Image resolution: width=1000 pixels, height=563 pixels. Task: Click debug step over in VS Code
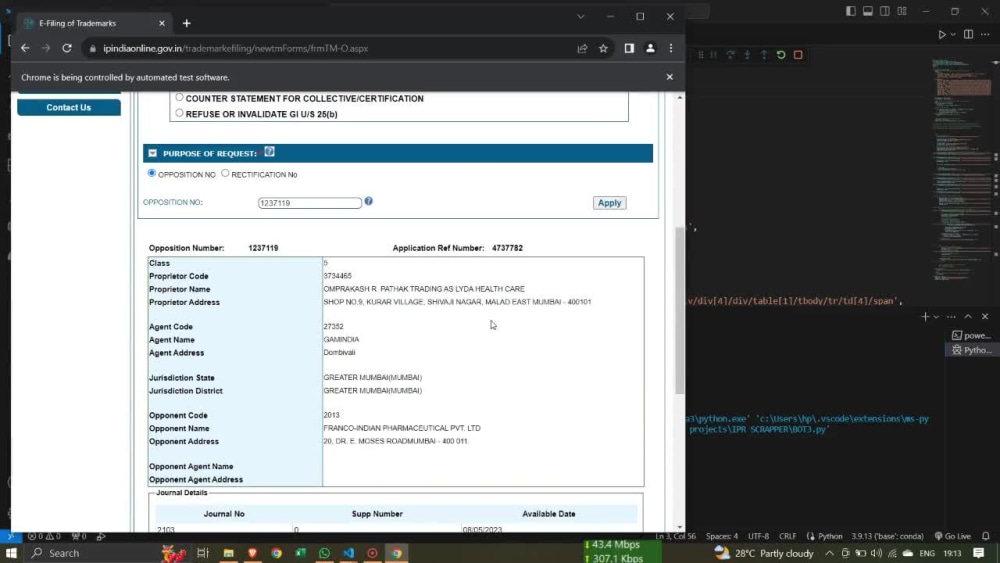(x=730, y=55)
